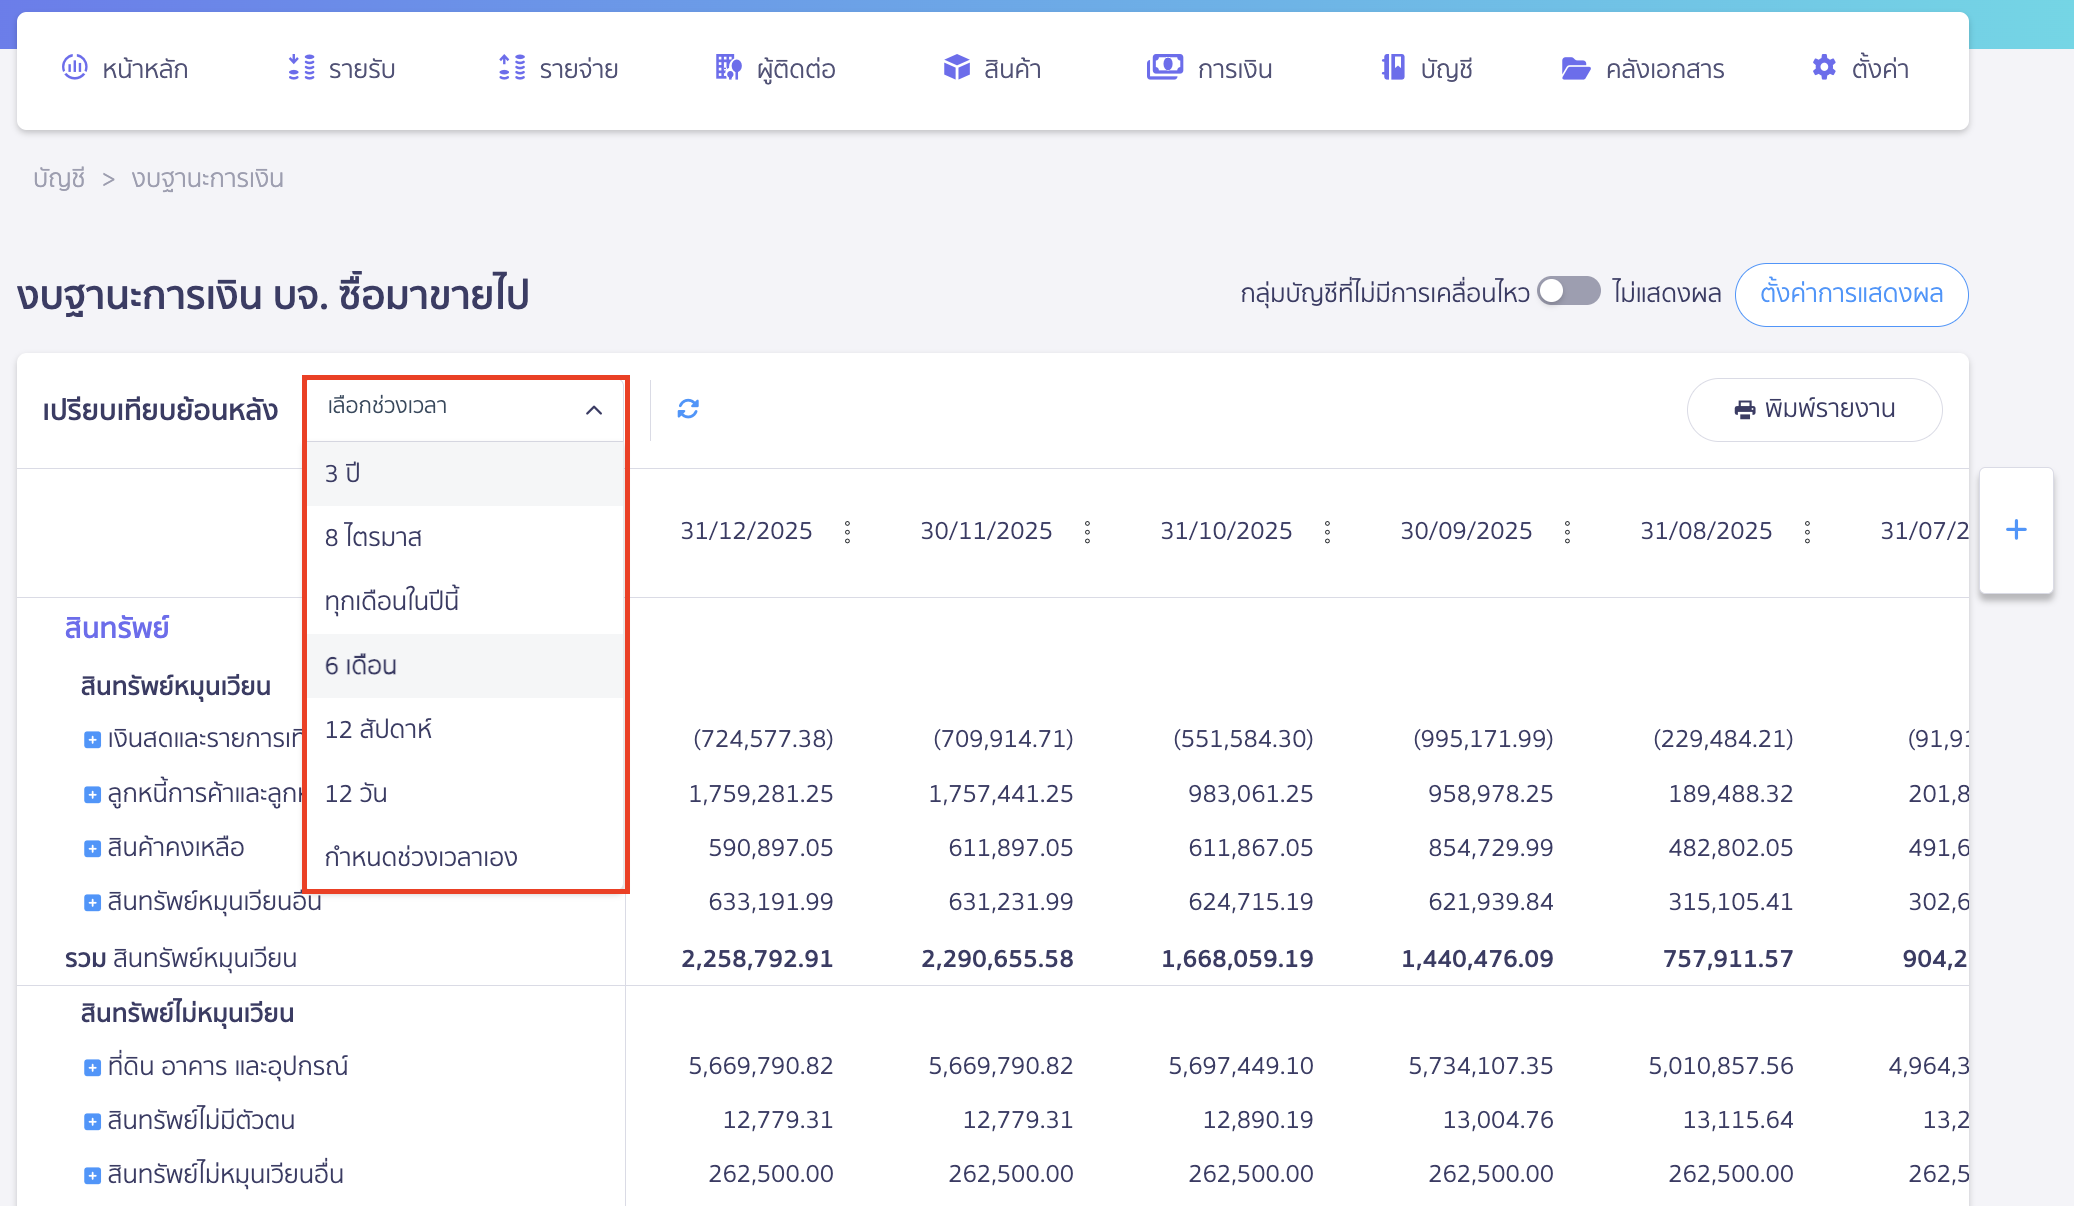
Task: Open the สินค้า products icon
Action: pos(956,68)
